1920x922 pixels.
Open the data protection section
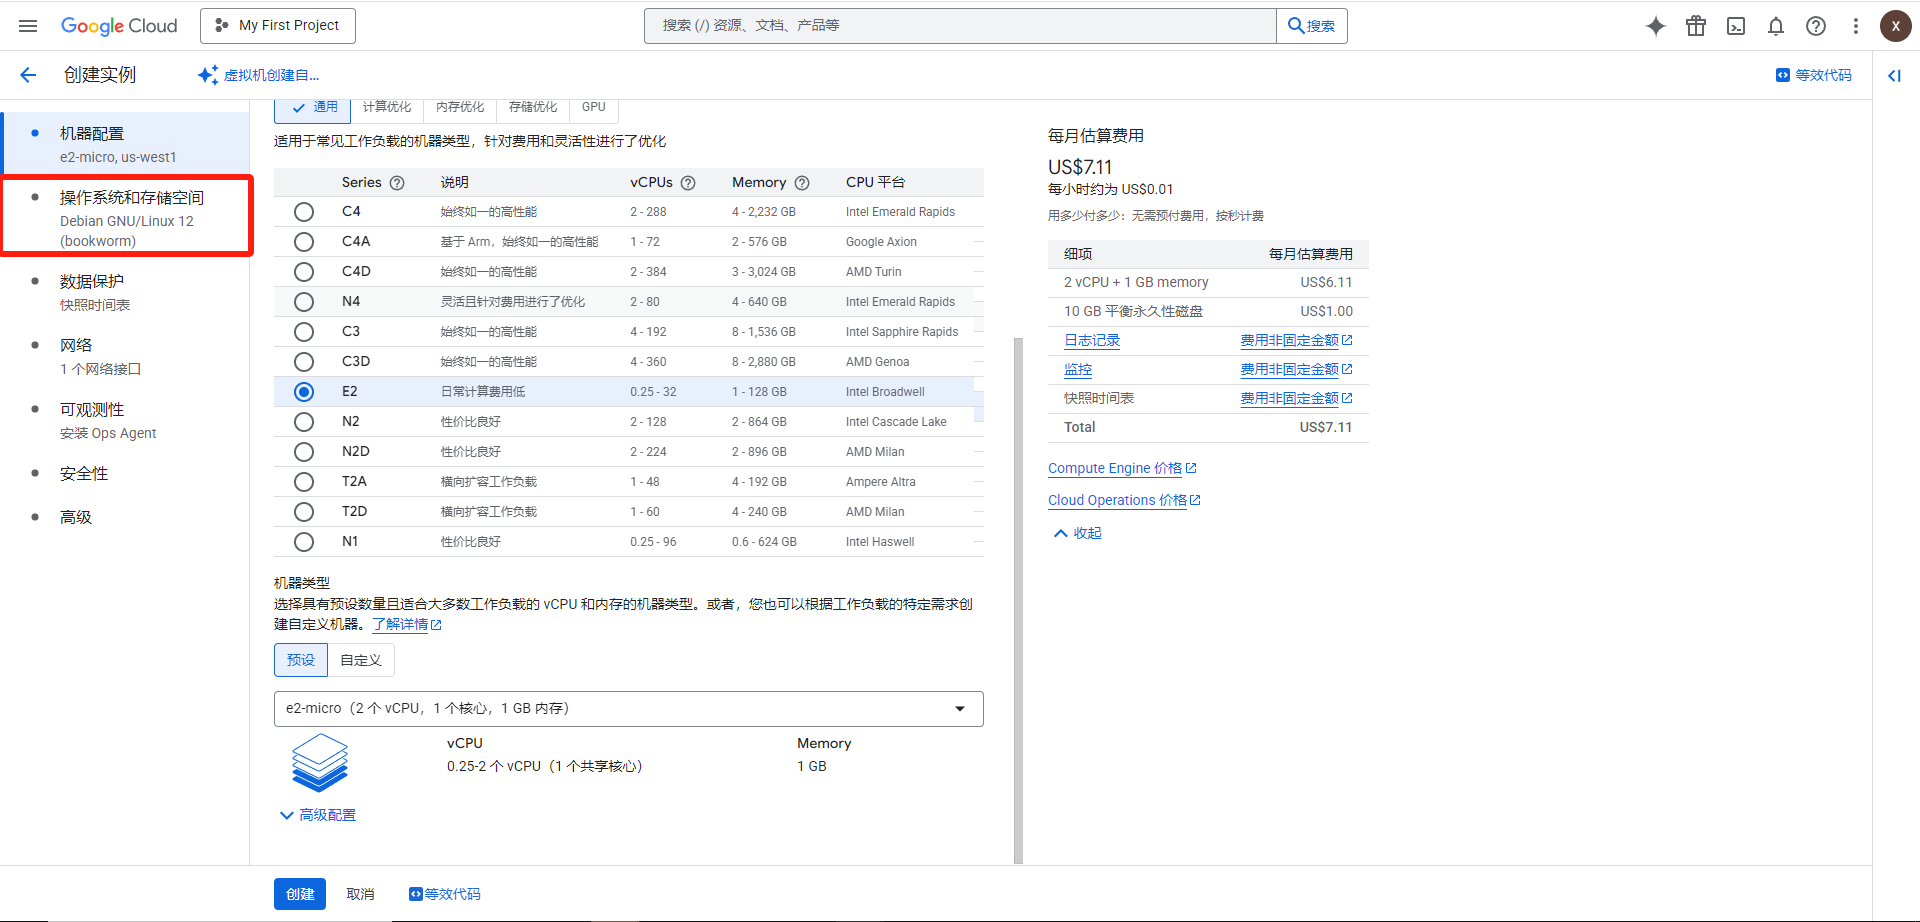point(126,292)
